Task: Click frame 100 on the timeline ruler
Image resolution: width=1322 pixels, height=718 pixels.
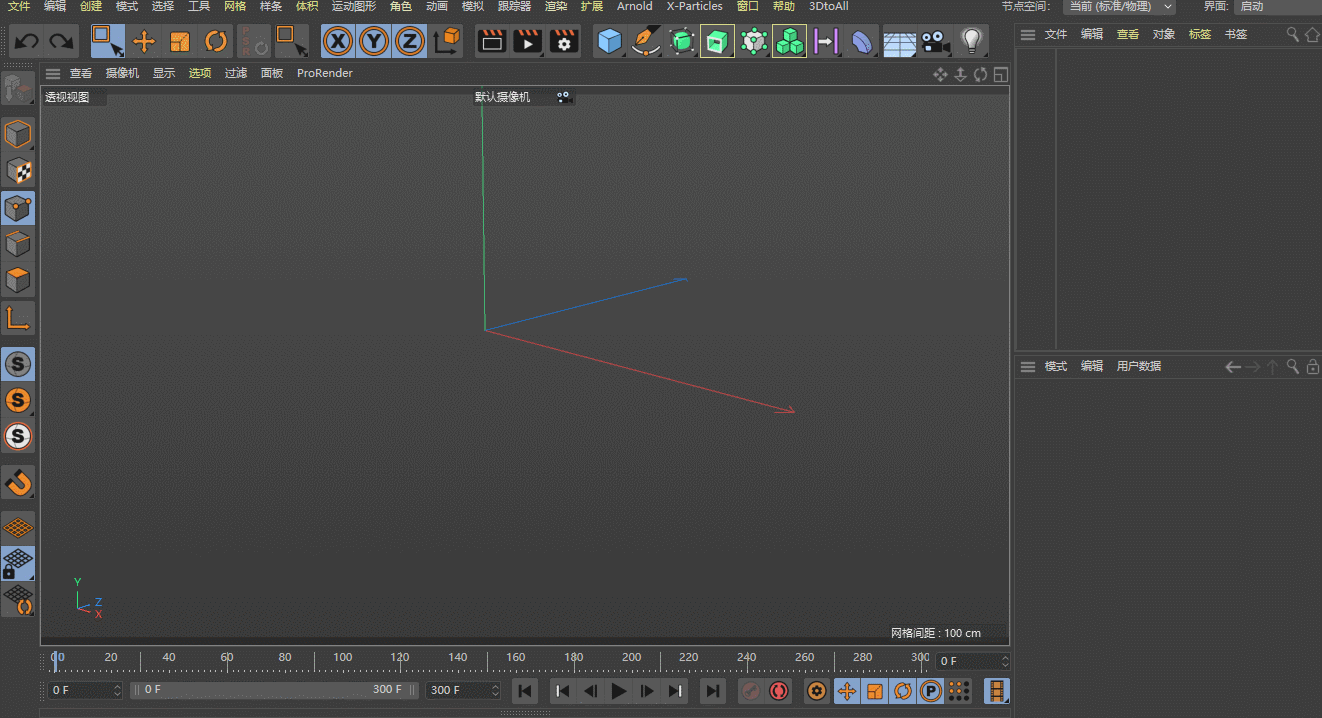Action: [x=343, y=662]
